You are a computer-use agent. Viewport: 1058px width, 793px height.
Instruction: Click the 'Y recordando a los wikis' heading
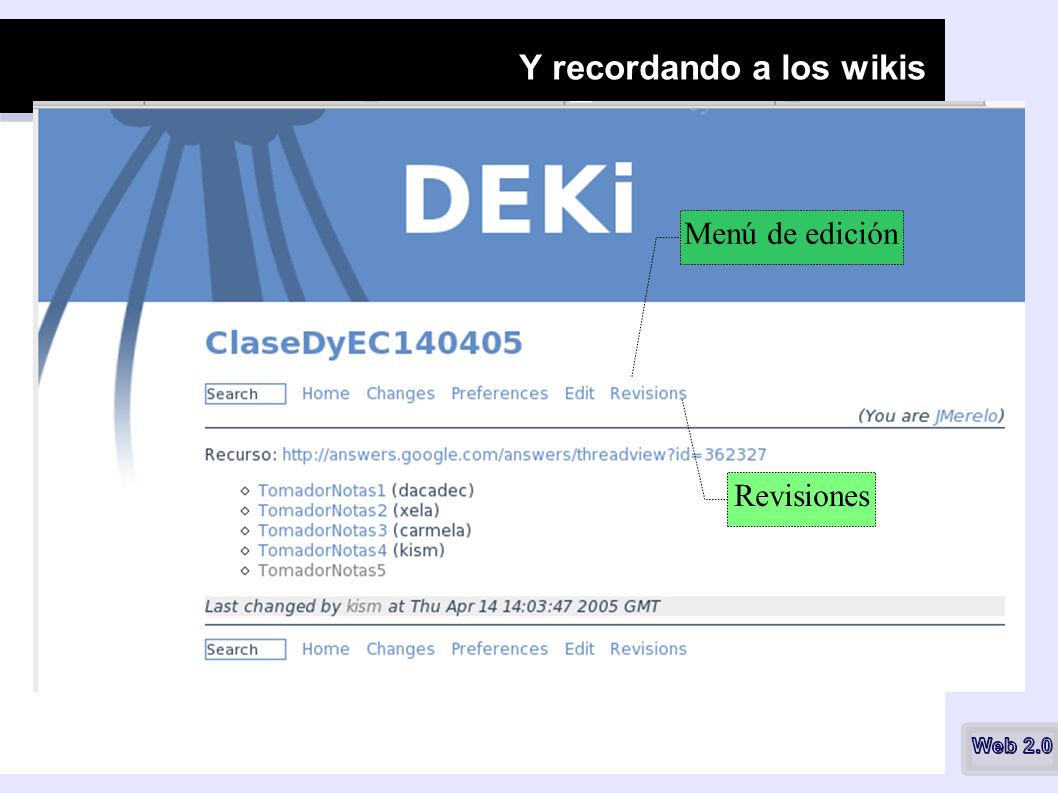tap(721, 67)
